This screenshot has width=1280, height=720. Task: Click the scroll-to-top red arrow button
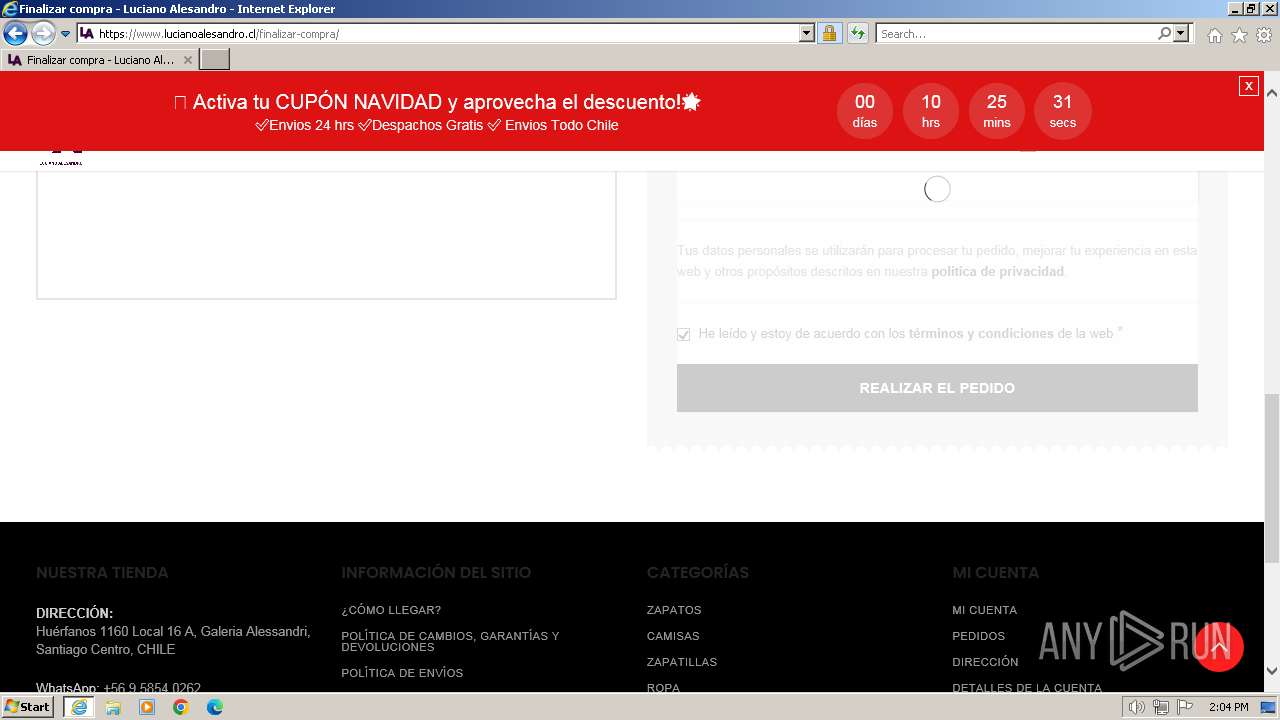[x=1219, y=647]
